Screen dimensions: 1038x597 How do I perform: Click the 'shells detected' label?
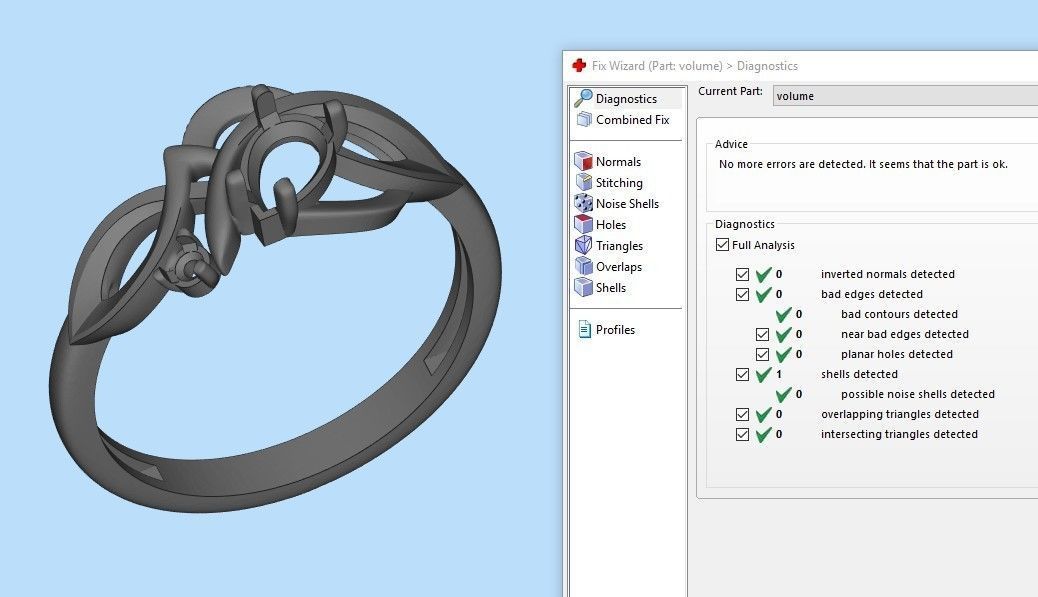click(x=859, y=374)
